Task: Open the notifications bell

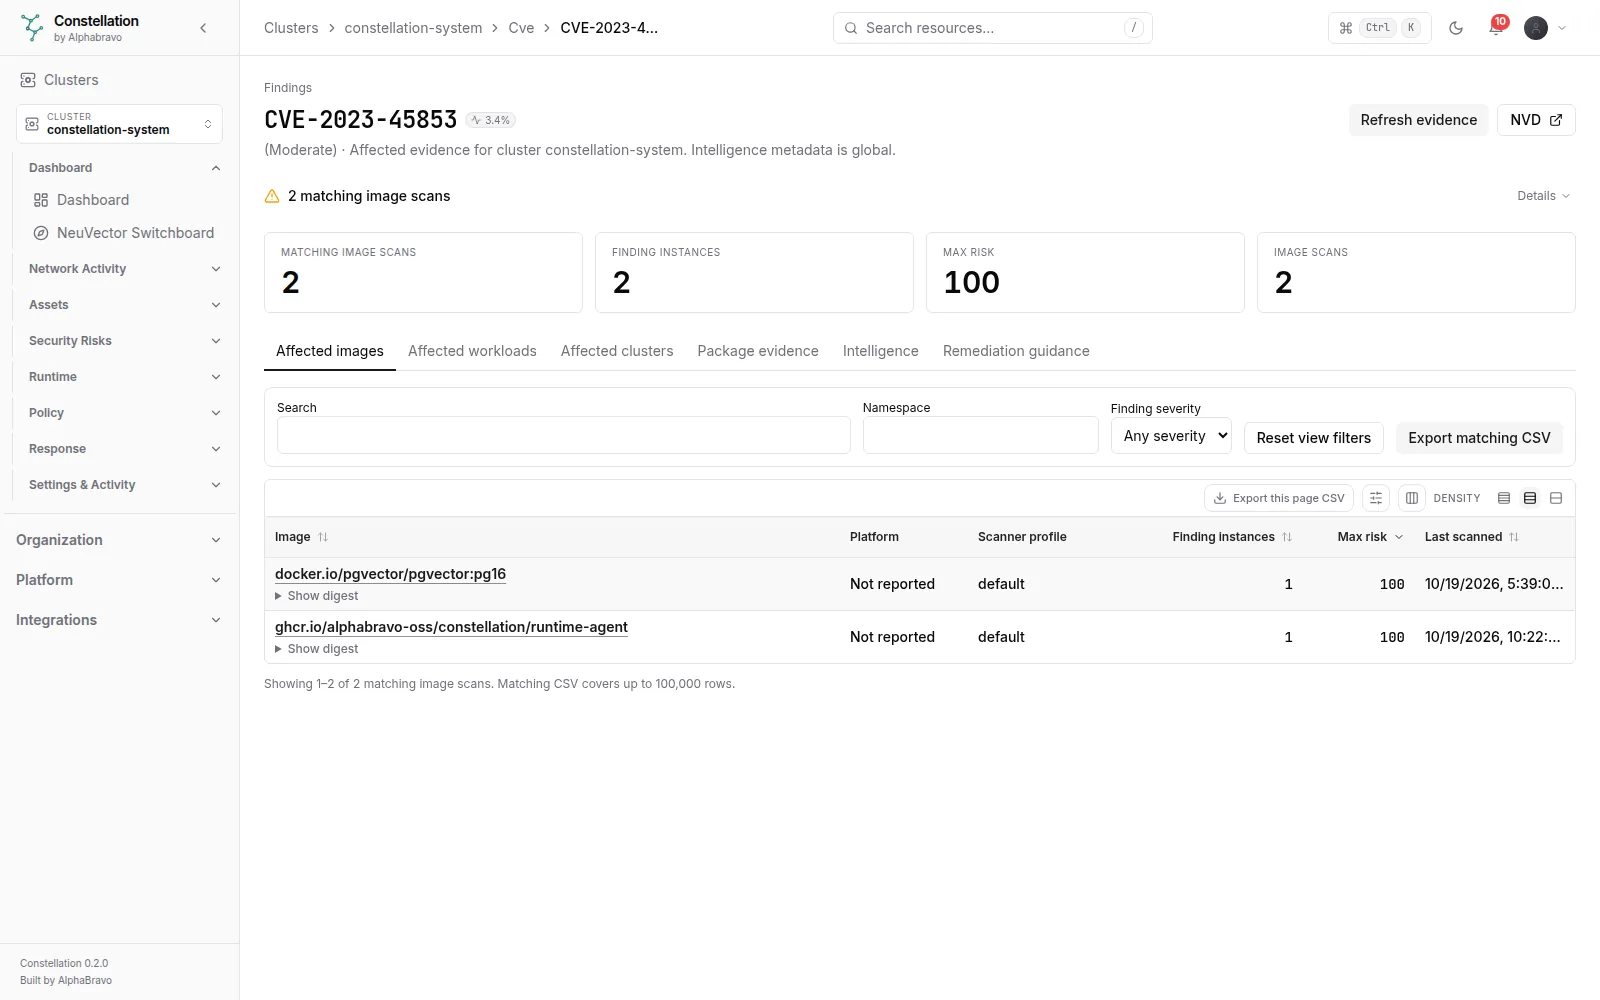Action: pyautogui.click(x=1496, y=28)
